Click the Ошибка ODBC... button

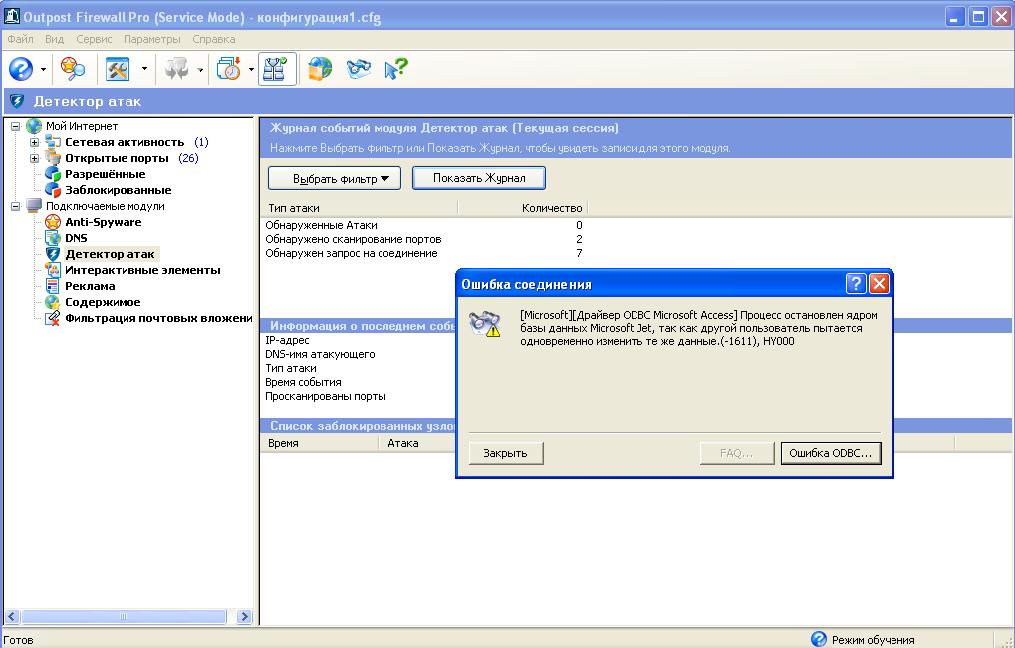[831, 453]
